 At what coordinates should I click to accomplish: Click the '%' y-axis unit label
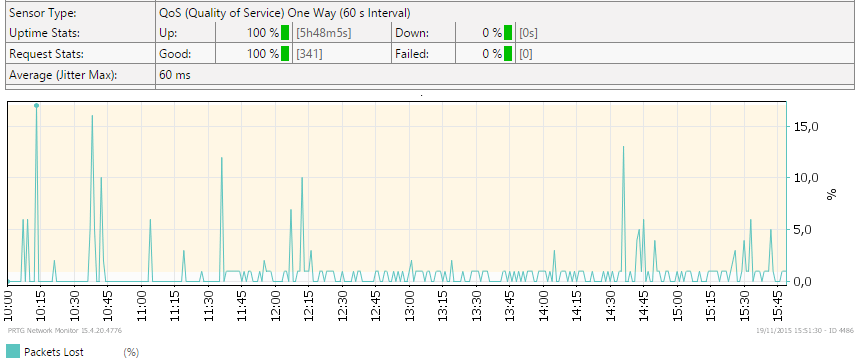coord(832,194)
